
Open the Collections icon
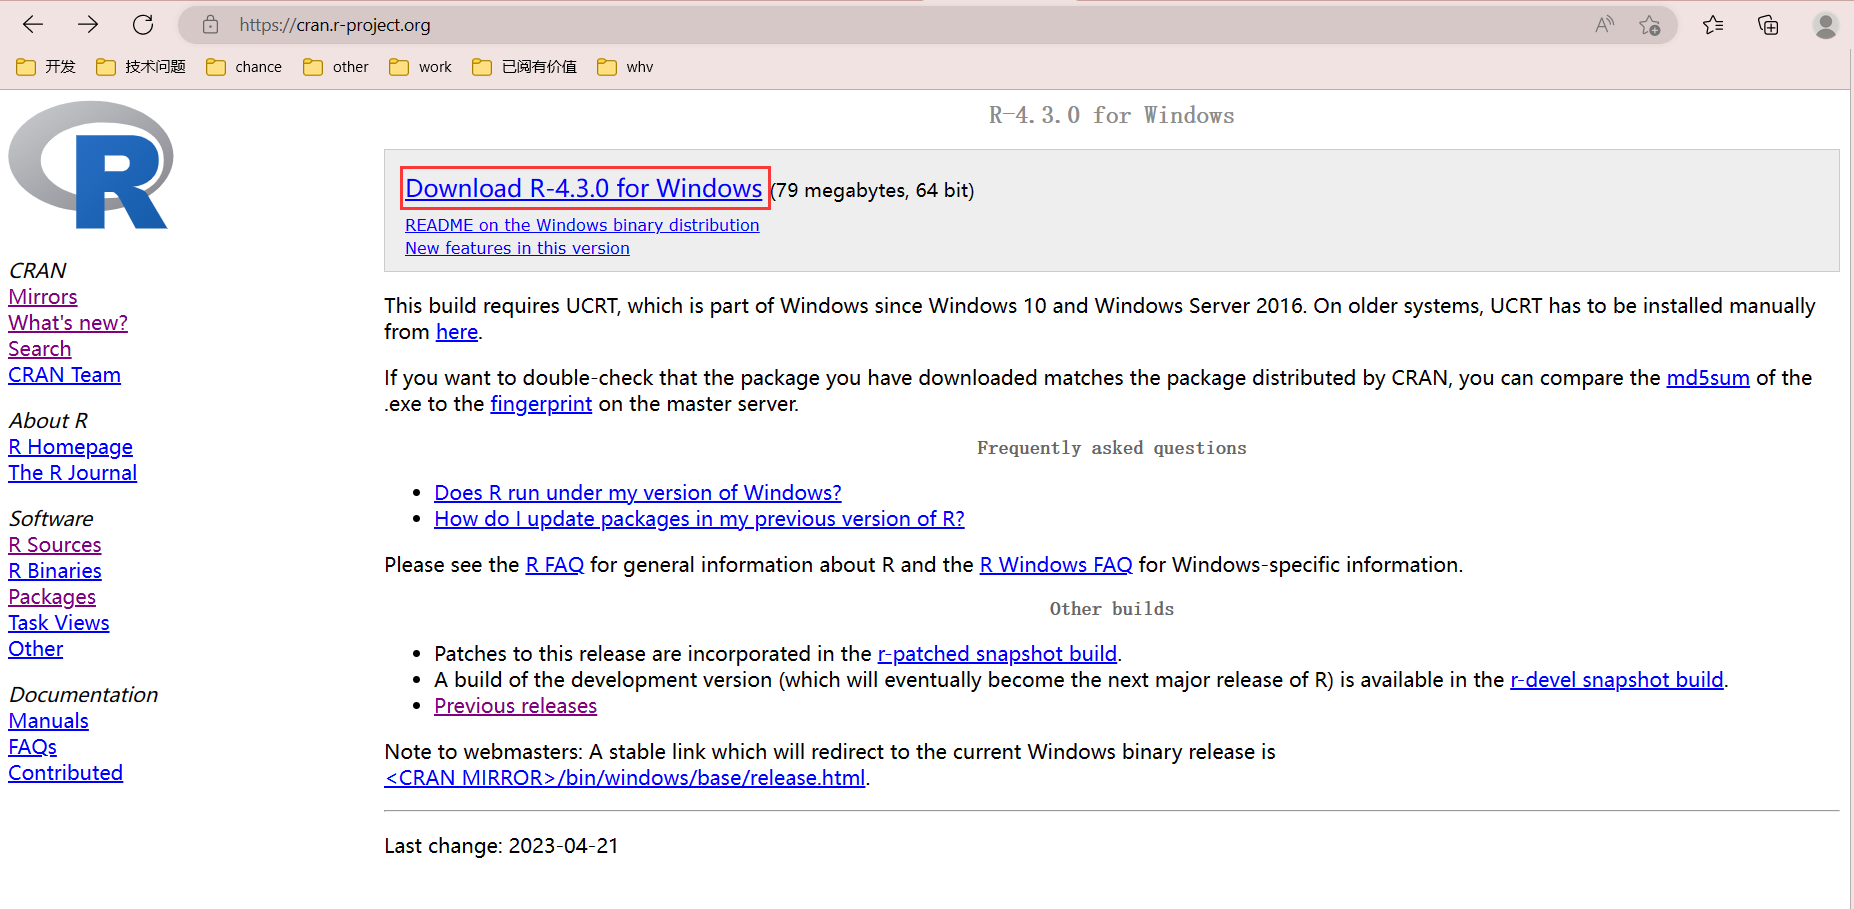click(x=1768, y=25)
